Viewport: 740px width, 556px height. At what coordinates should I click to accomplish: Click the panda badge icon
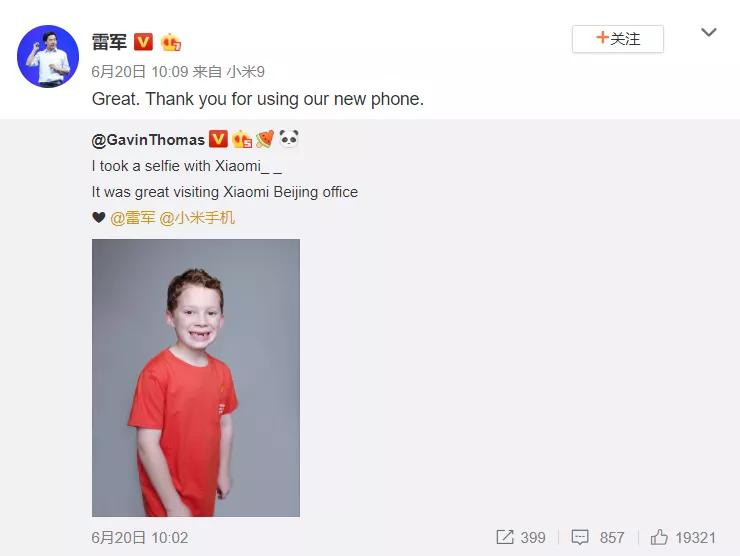coord(288,139)
